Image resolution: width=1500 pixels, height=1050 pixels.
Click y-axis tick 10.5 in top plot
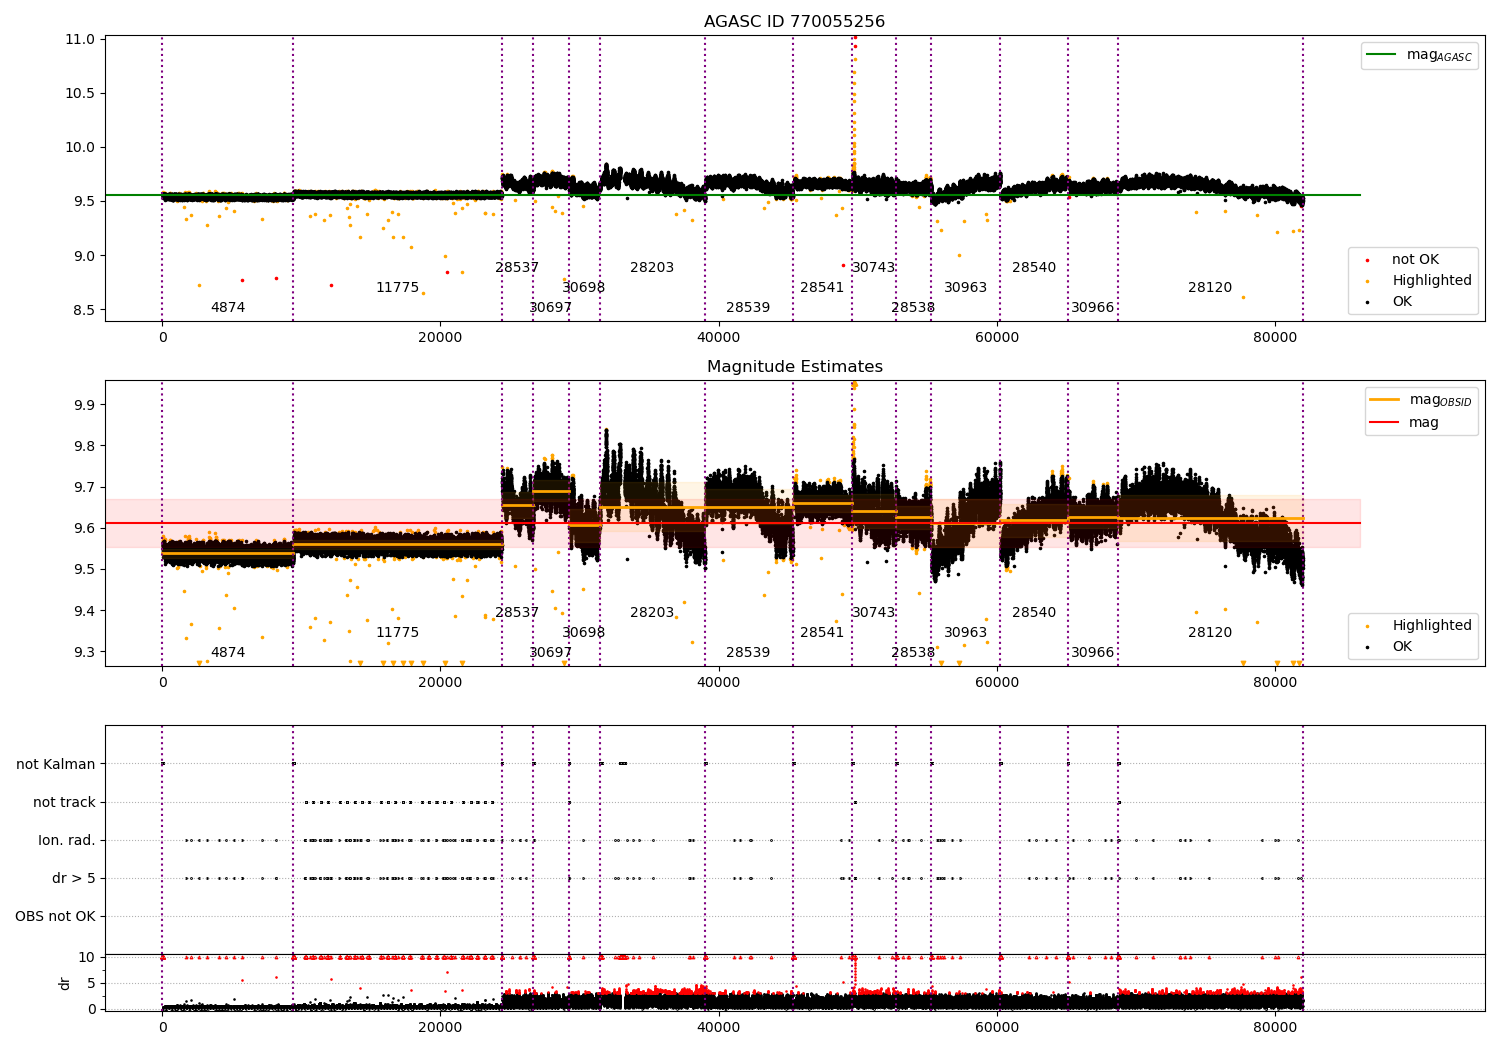tap(81, 93)
